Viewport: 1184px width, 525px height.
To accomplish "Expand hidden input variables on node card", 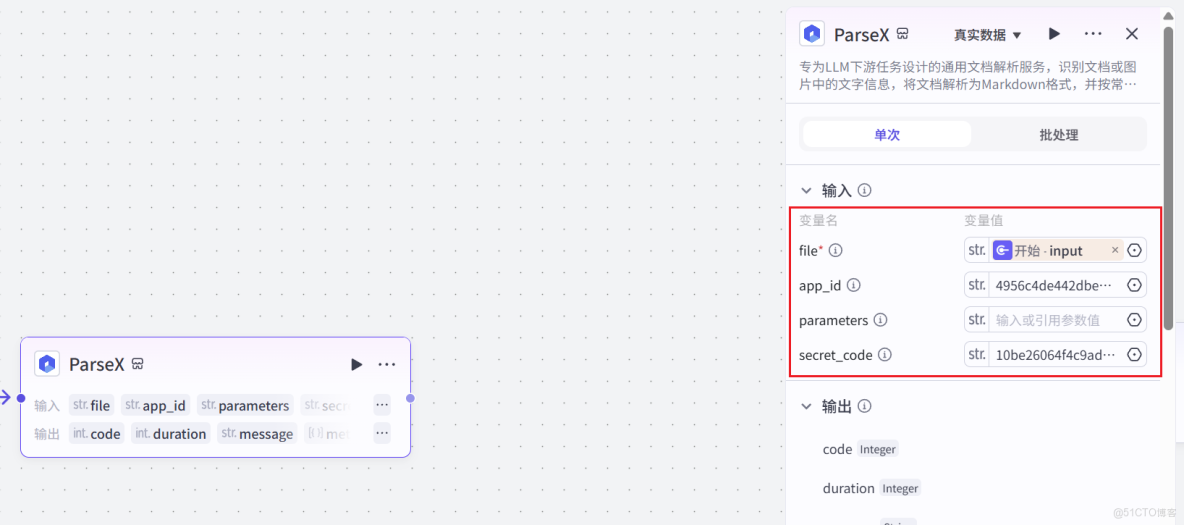I will (382, 405).
